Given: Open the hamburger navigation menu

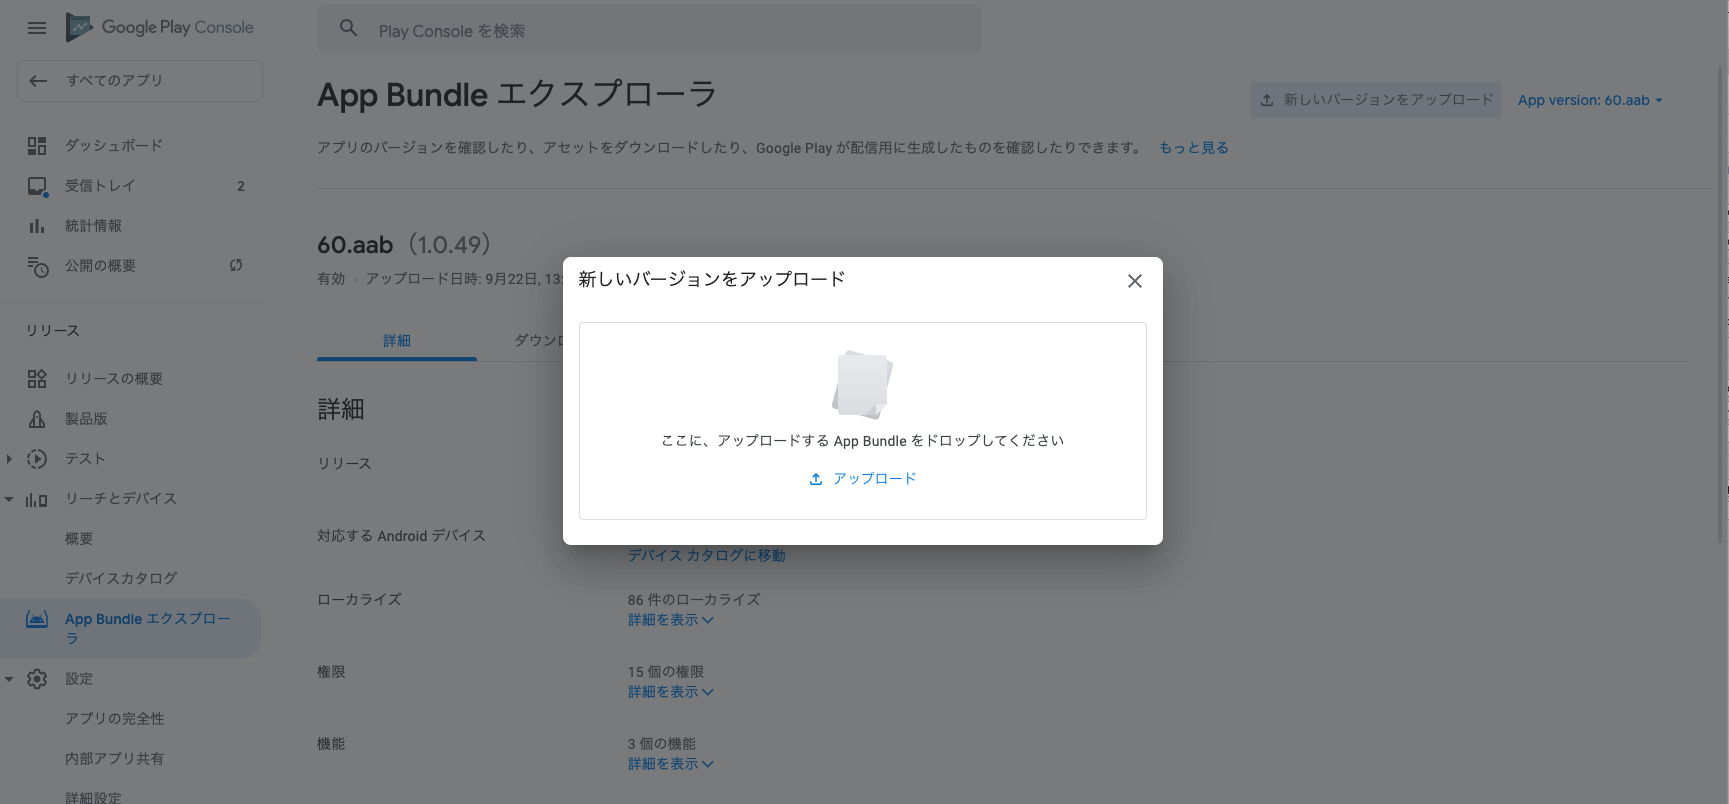Looking at the screenshot, I should coord(37,28).
